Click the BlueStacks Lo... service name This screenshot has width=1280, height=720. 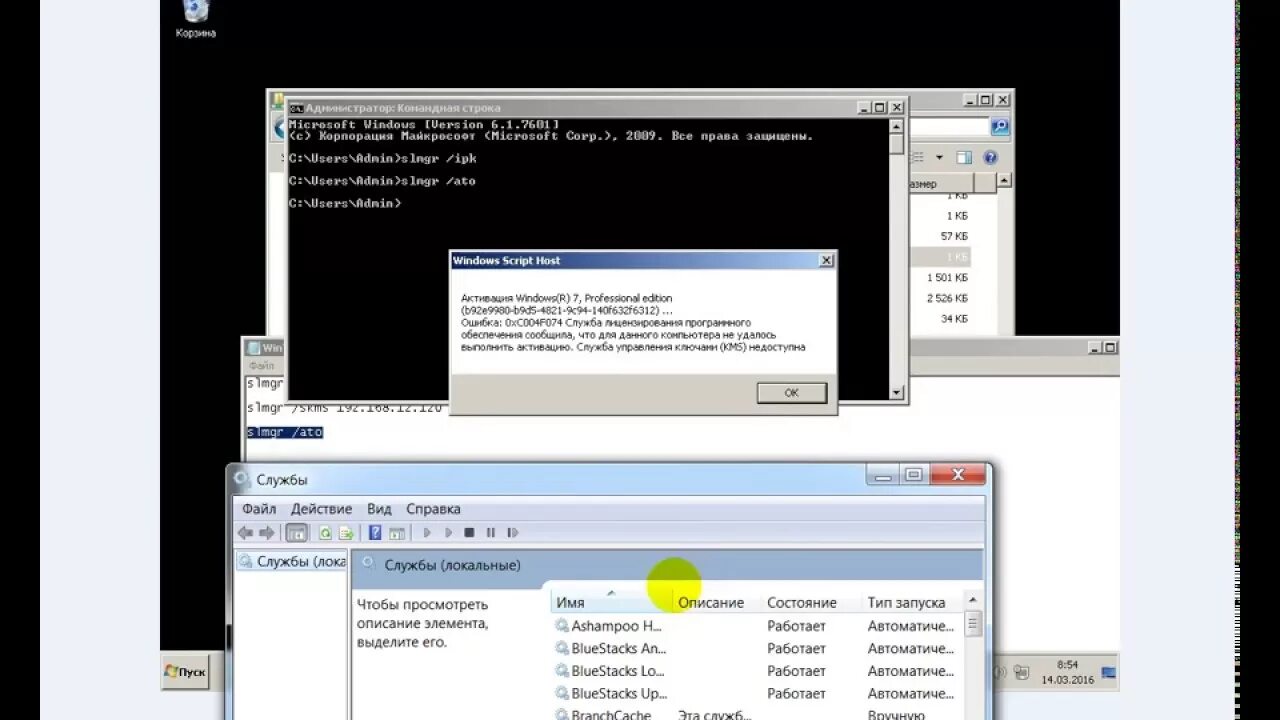point(618,671)
